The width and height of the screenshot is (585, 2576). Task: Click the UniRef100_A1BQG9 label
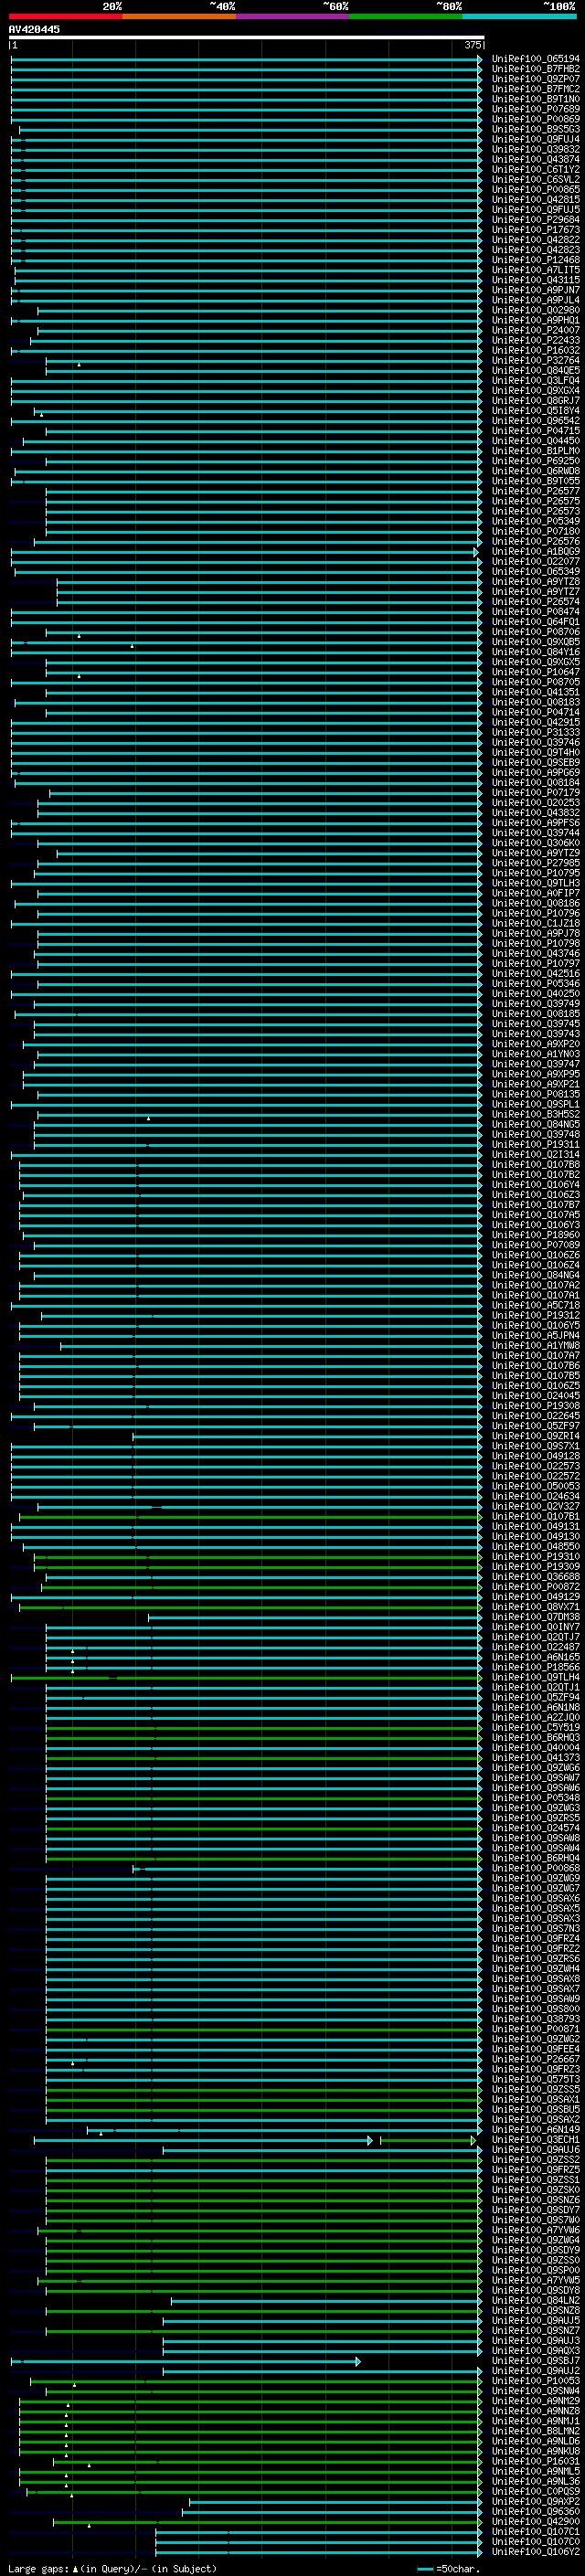[x=535, y=552]
